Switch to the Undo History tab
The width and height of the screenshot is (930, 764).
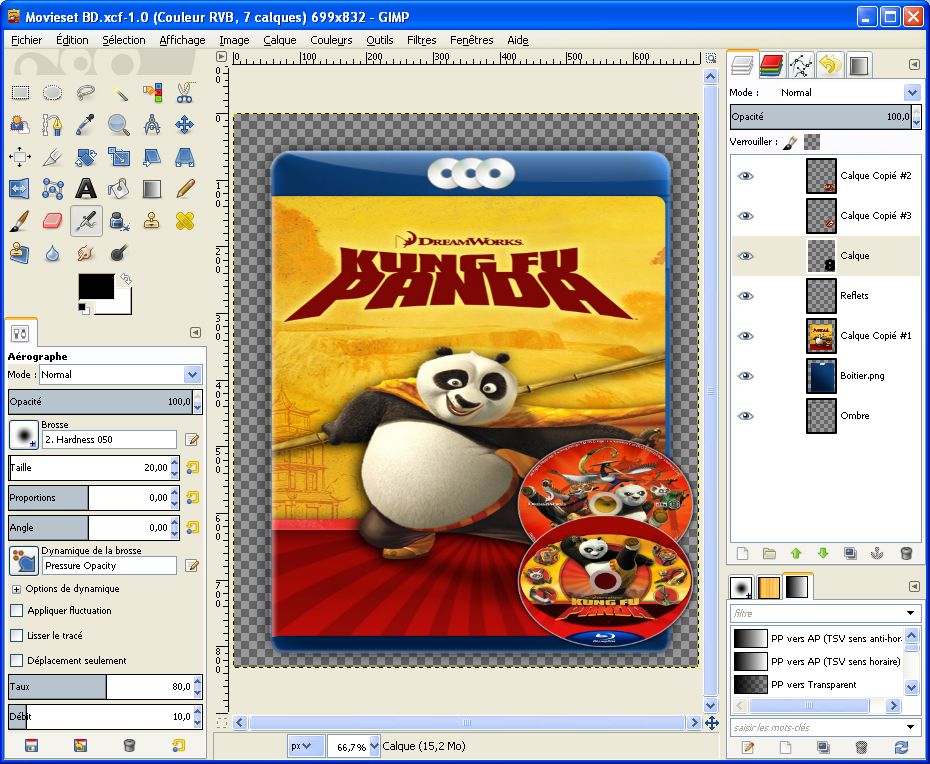[830, 65]
